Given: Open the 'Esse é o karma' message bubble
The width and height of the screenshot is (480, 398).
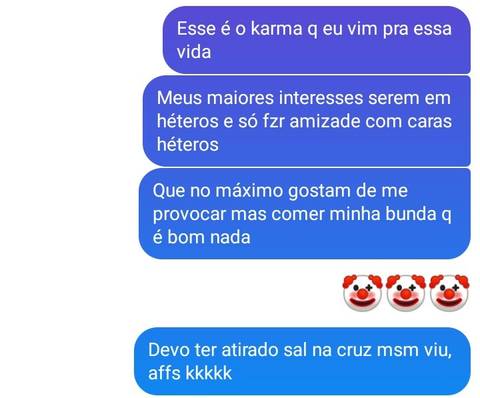Looking at the screenshot, I should pyautogui.click(x=316, y=40).
